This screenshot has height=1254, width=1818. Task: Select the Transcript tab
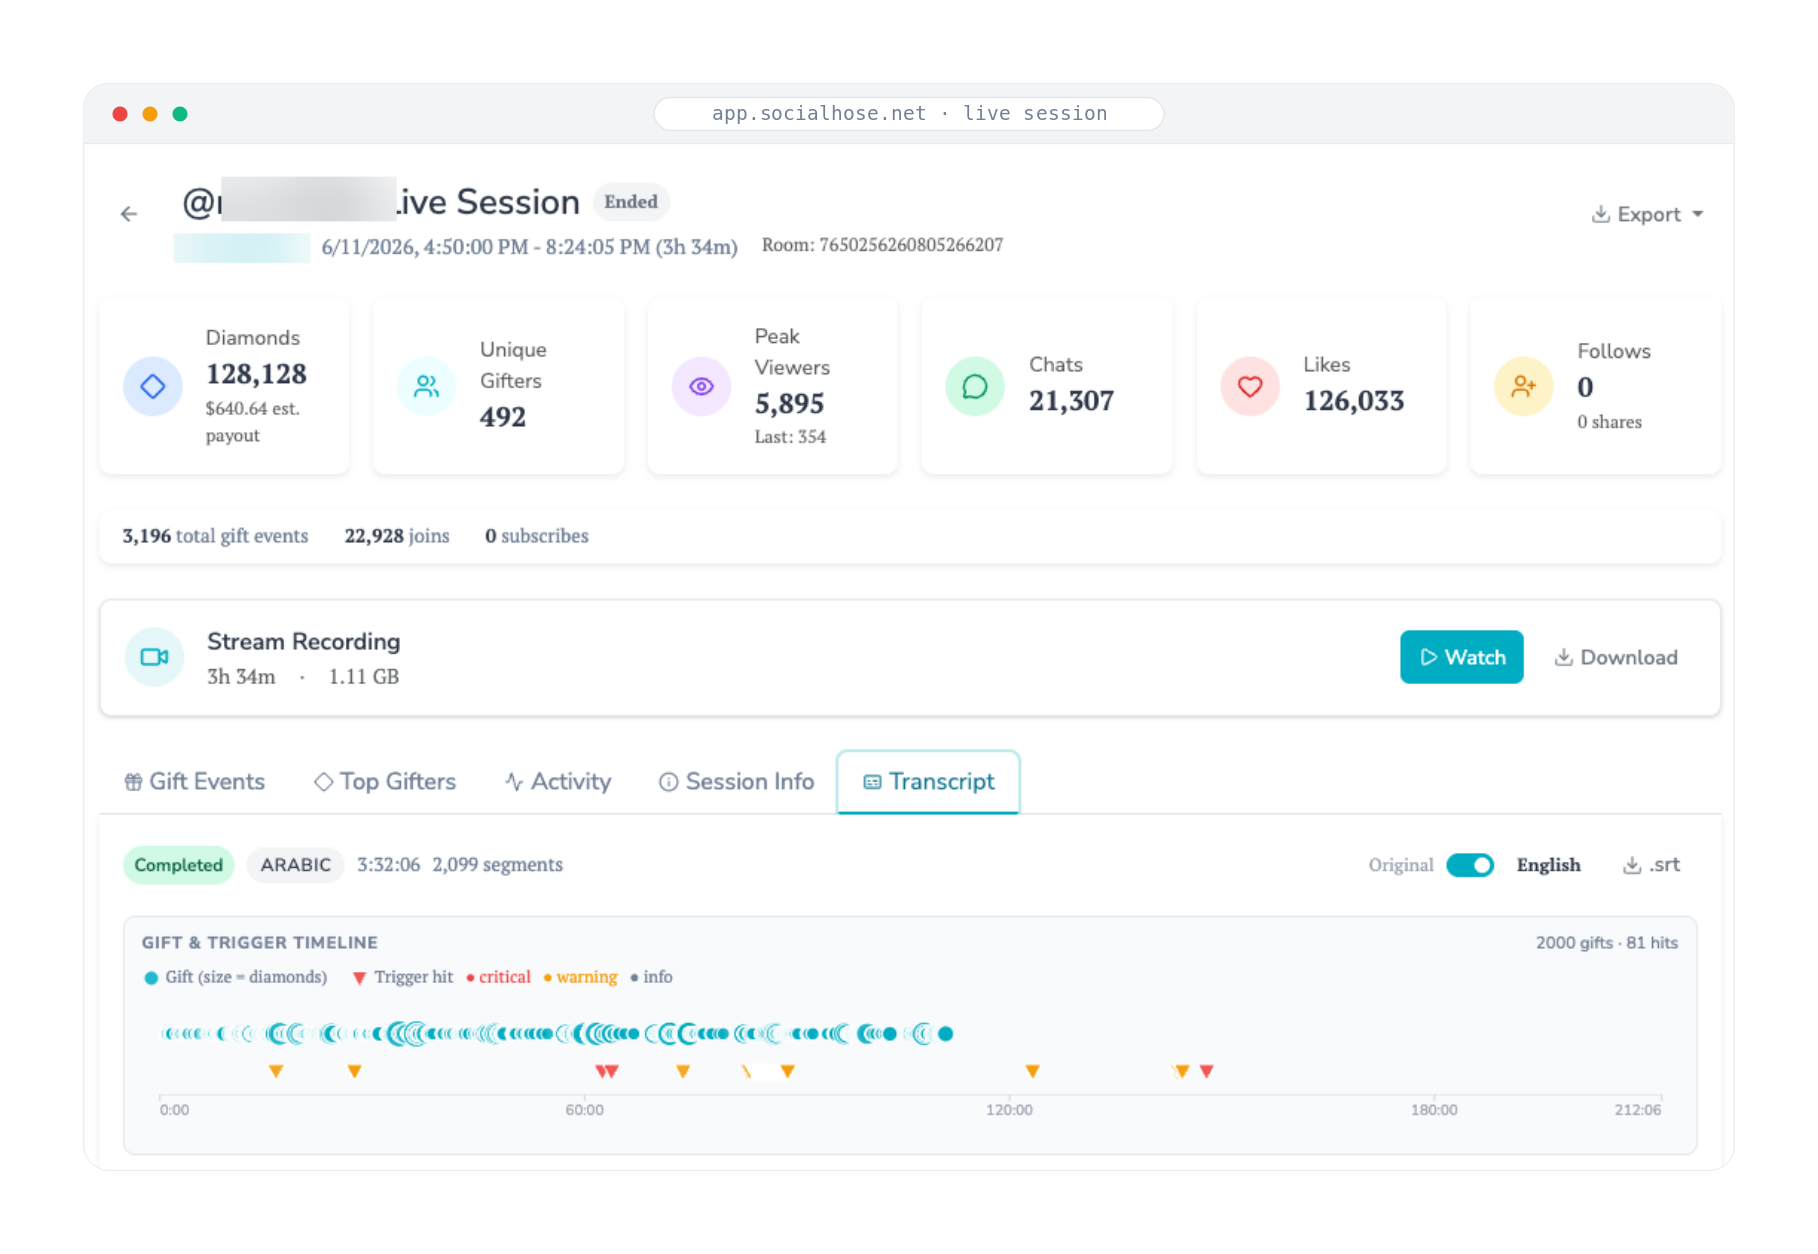pyautogui.click(x=929, y=781)
